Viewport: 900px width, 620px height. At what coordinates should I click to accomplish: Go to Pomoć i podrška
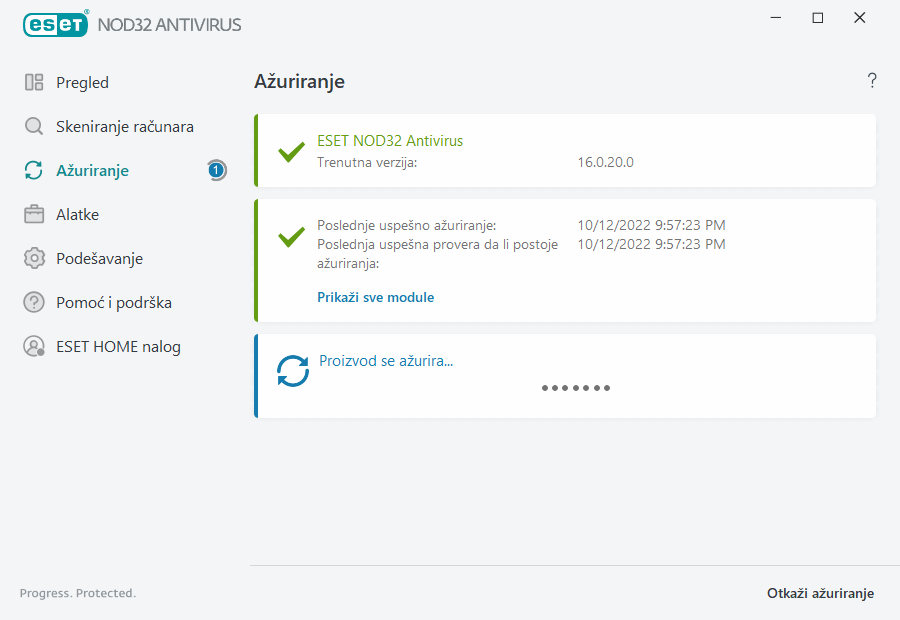105,303
